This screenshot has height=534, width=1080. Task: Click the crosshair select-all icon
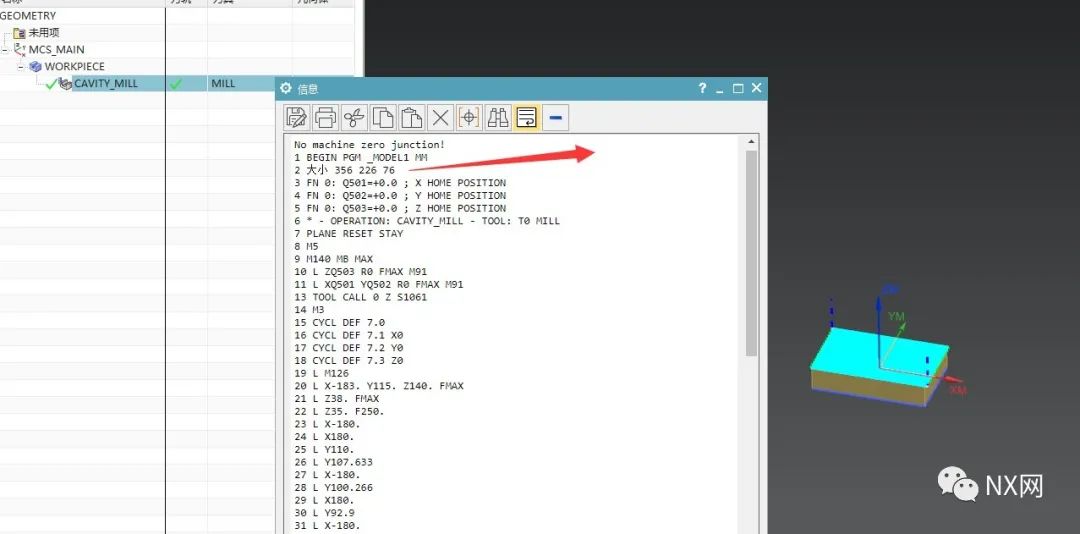click(x=468, y=118)
